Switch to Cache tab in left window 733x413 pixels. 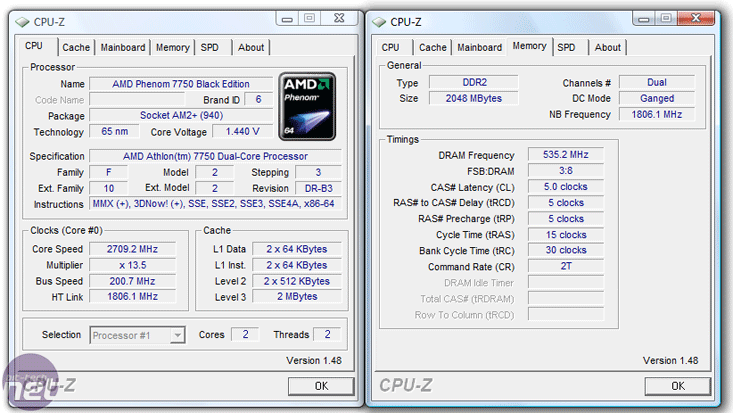click(76, 47)
